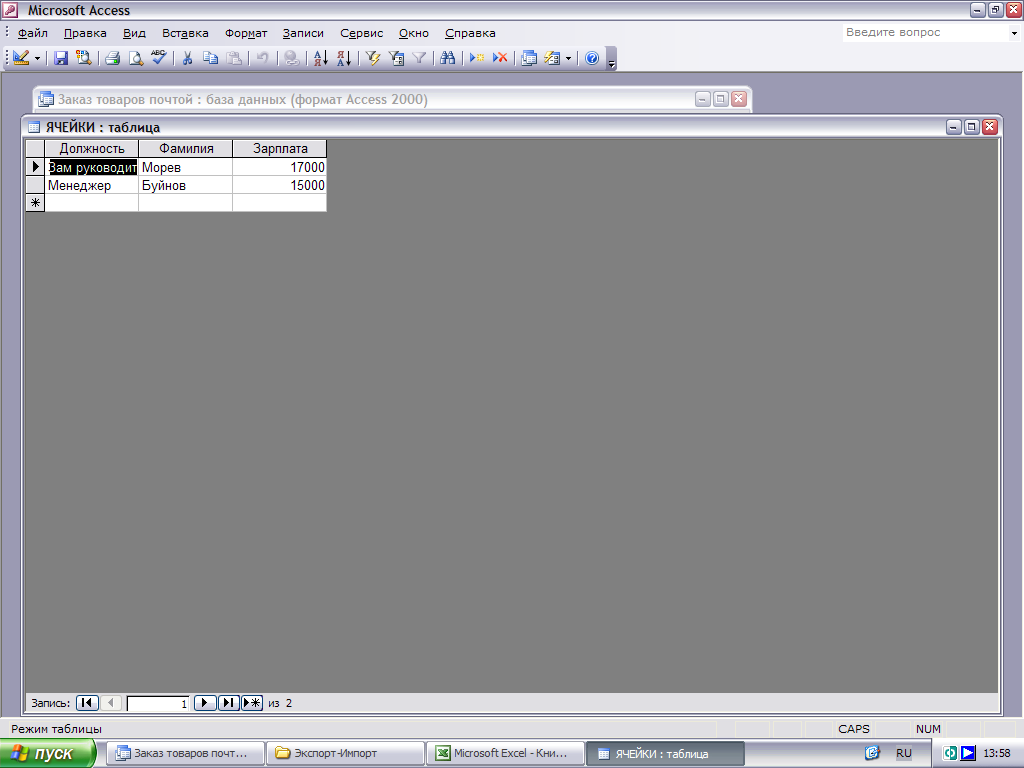Go to last record navigation button
This screenshot has height=768, width=1024.
pyautogui.click(x=229, y=703)
